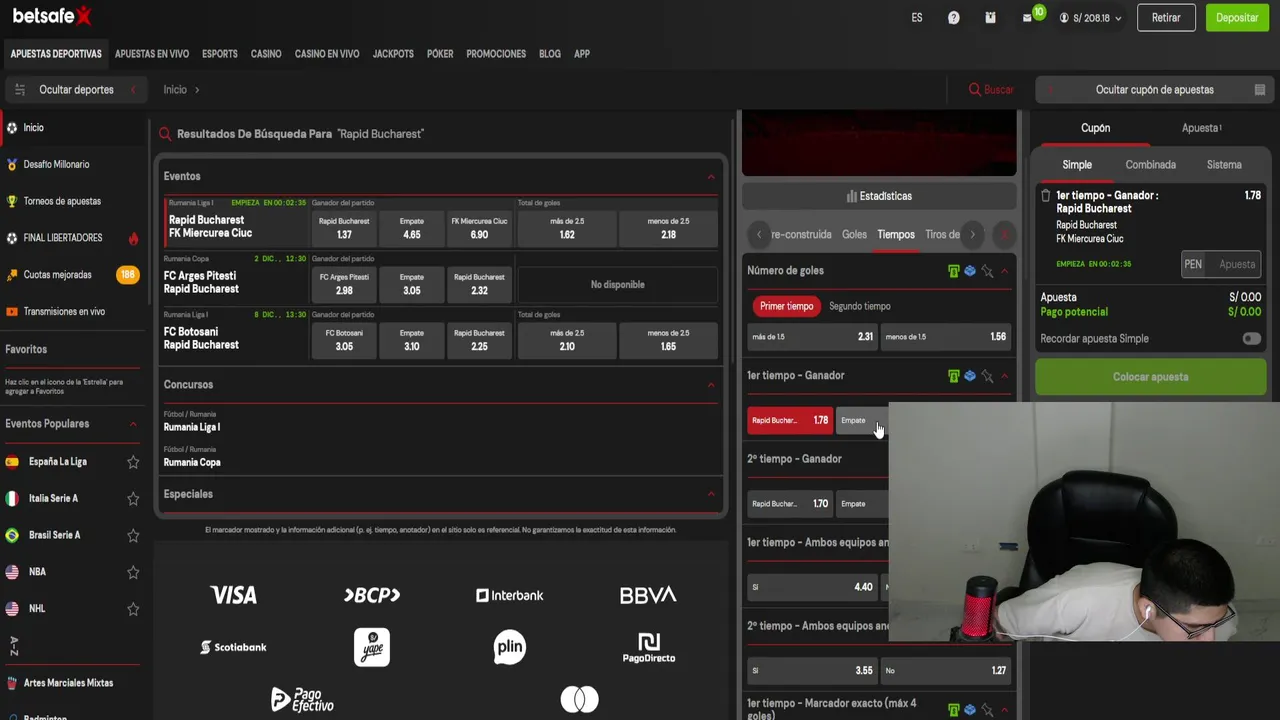Collapse the Especiales section
1280x720 pixels.
click(711, 494)
